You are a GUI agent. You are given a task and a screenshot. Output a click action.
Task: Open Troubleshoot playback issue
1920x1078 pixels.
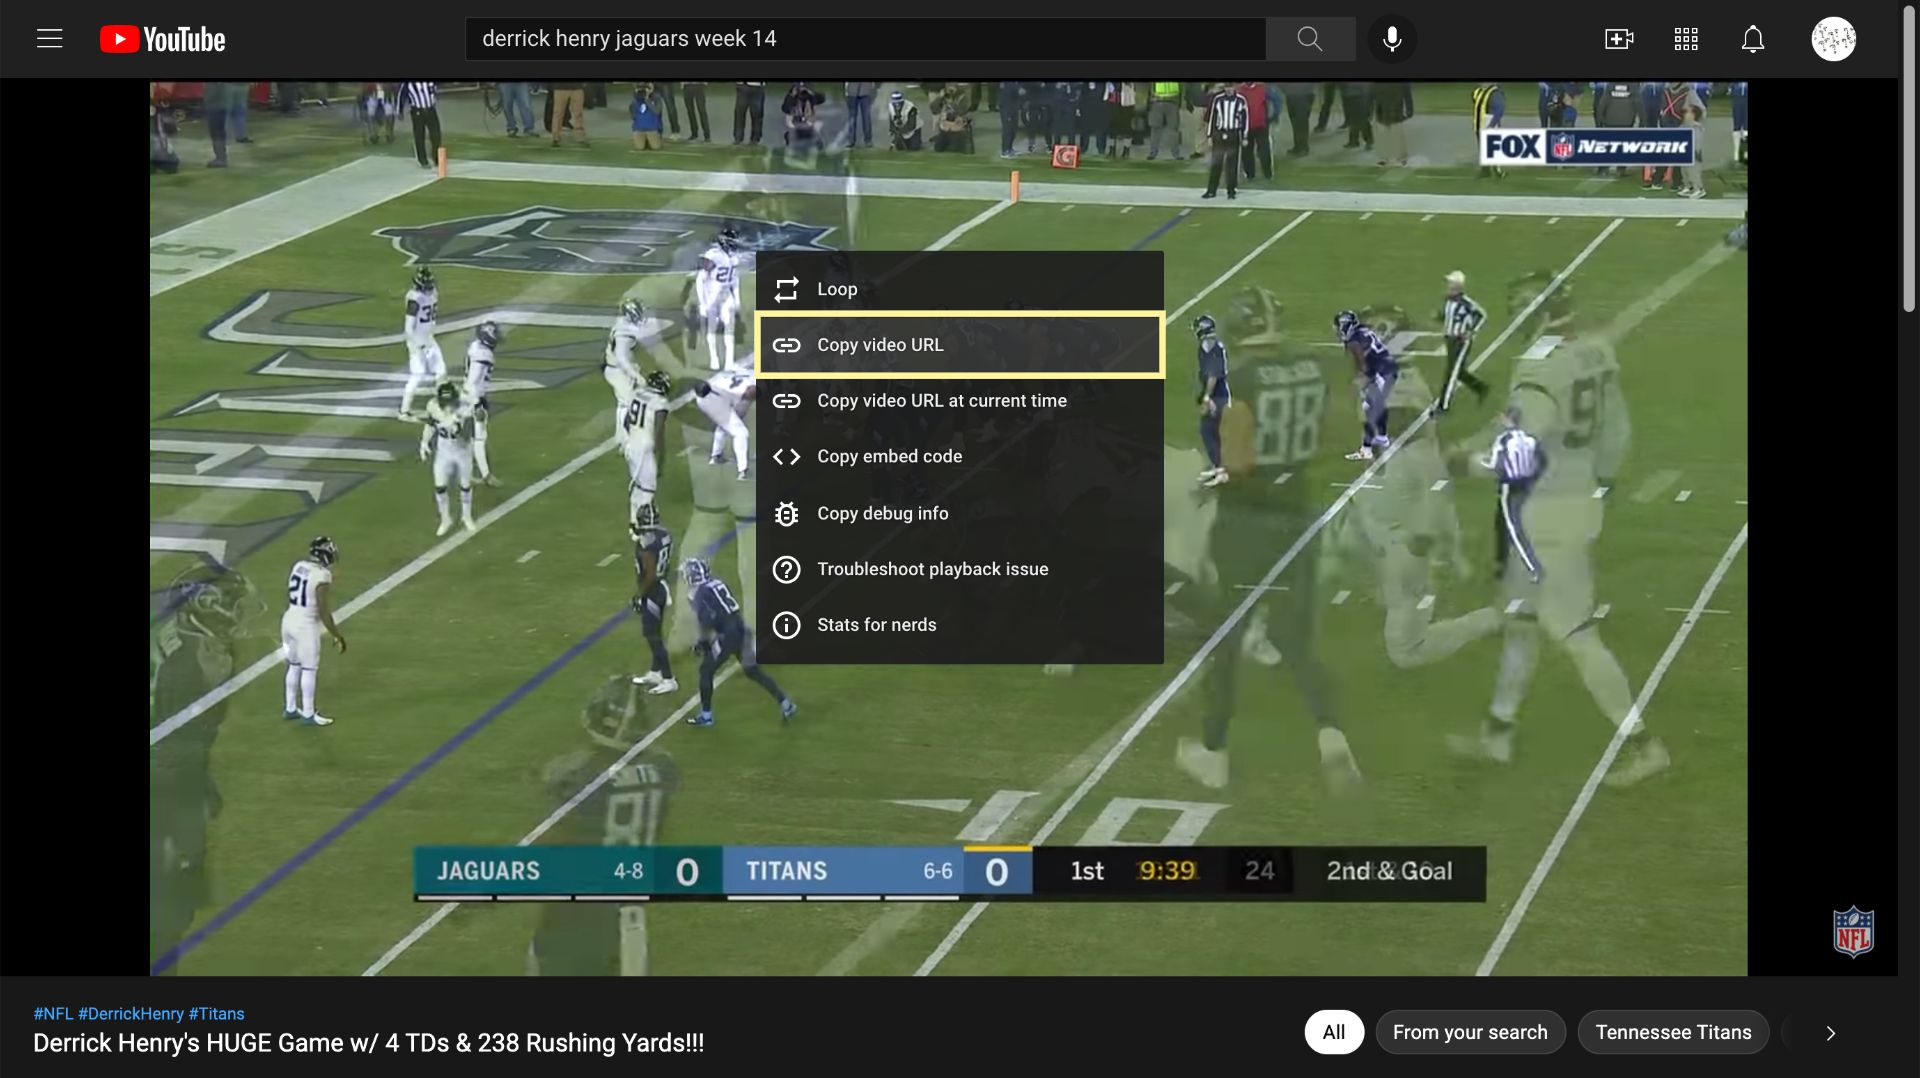click(958, 569)
